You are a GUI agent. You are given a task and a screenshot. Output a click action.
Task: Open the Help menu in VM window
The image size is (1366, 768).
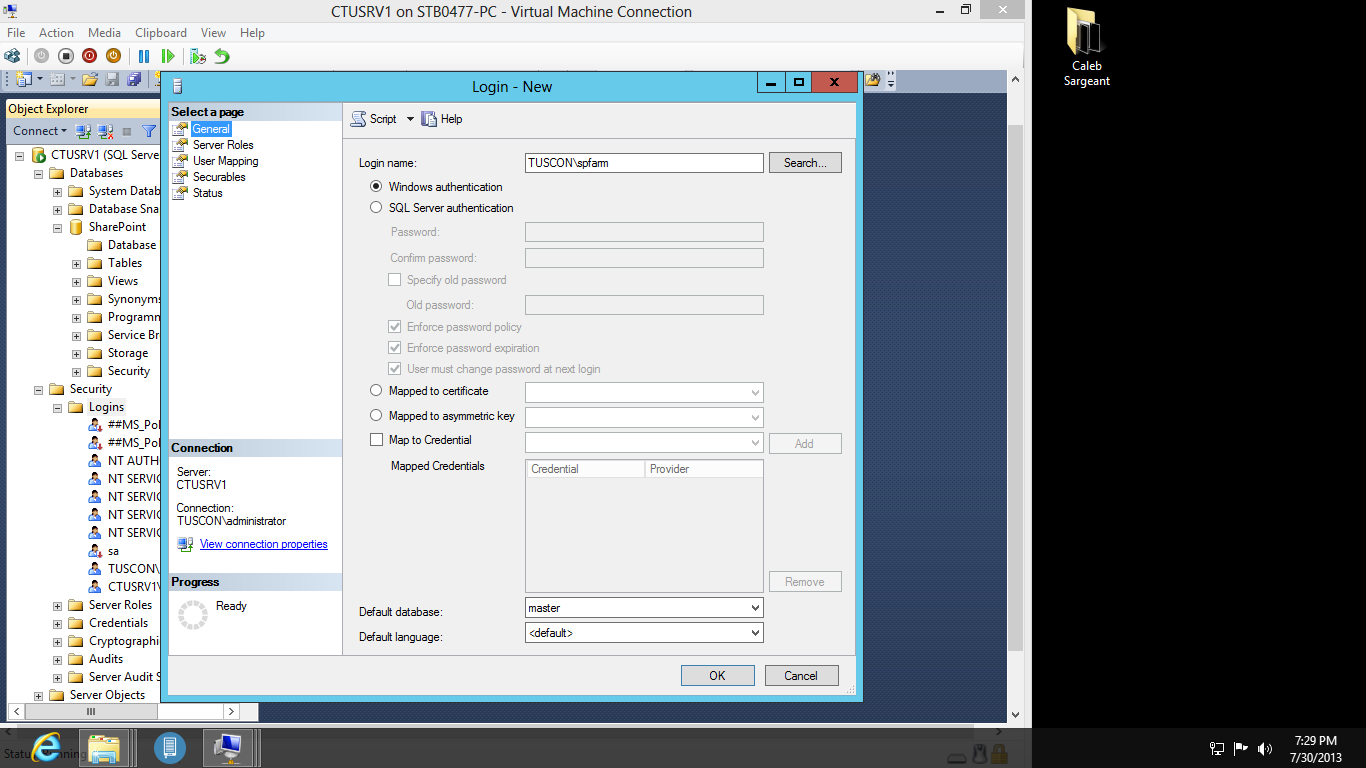pos(252,33)
